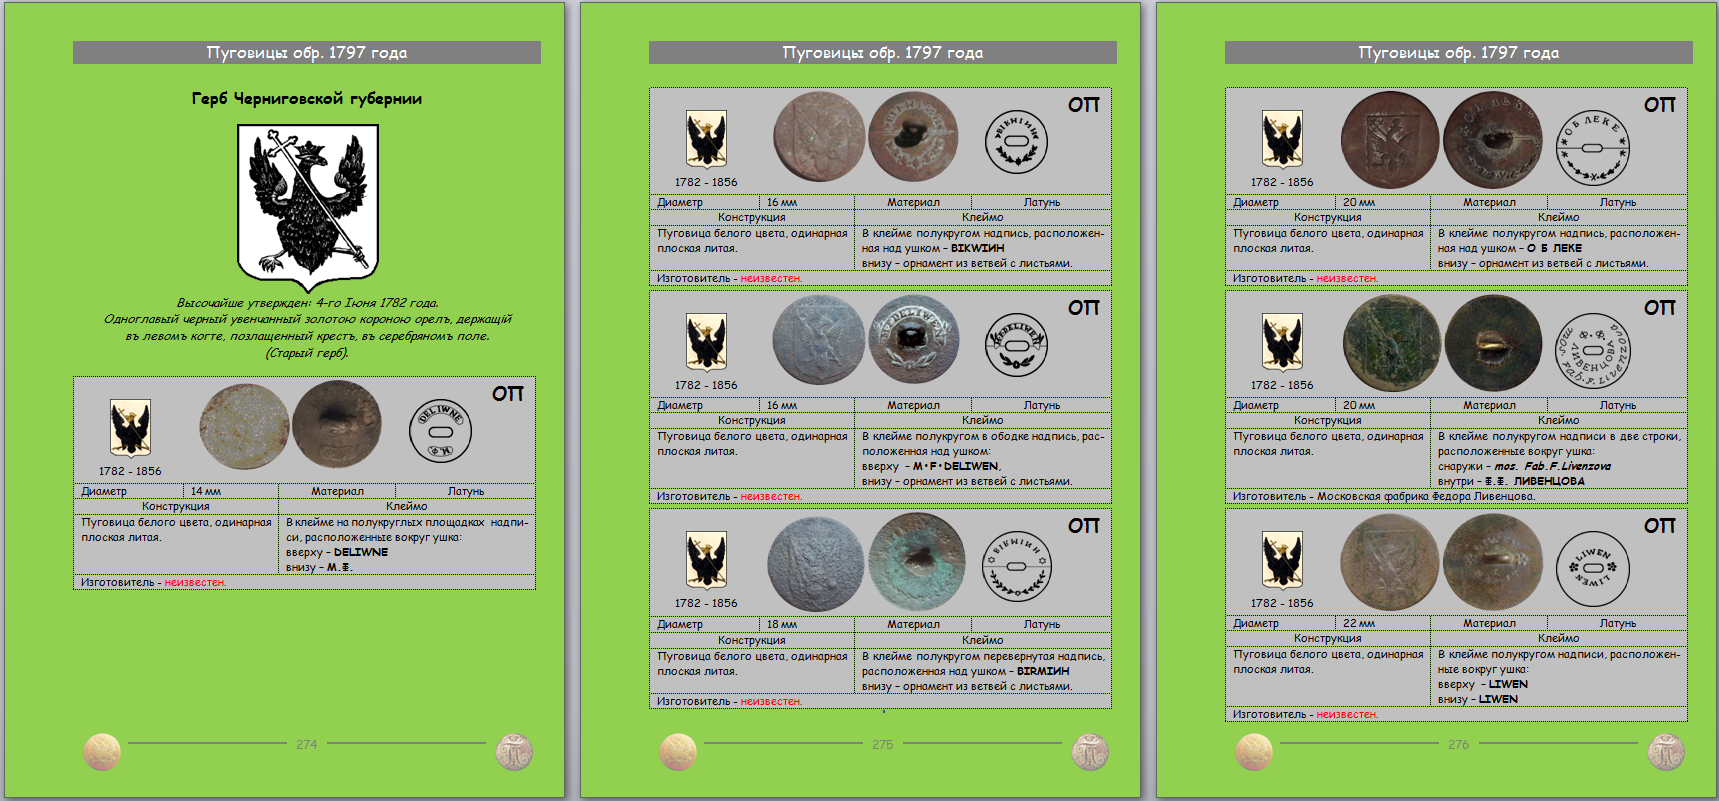
Task: Click the 'Герб Черниговской губернии' heading
Action: pyautogui.click(x=307, y=98)
